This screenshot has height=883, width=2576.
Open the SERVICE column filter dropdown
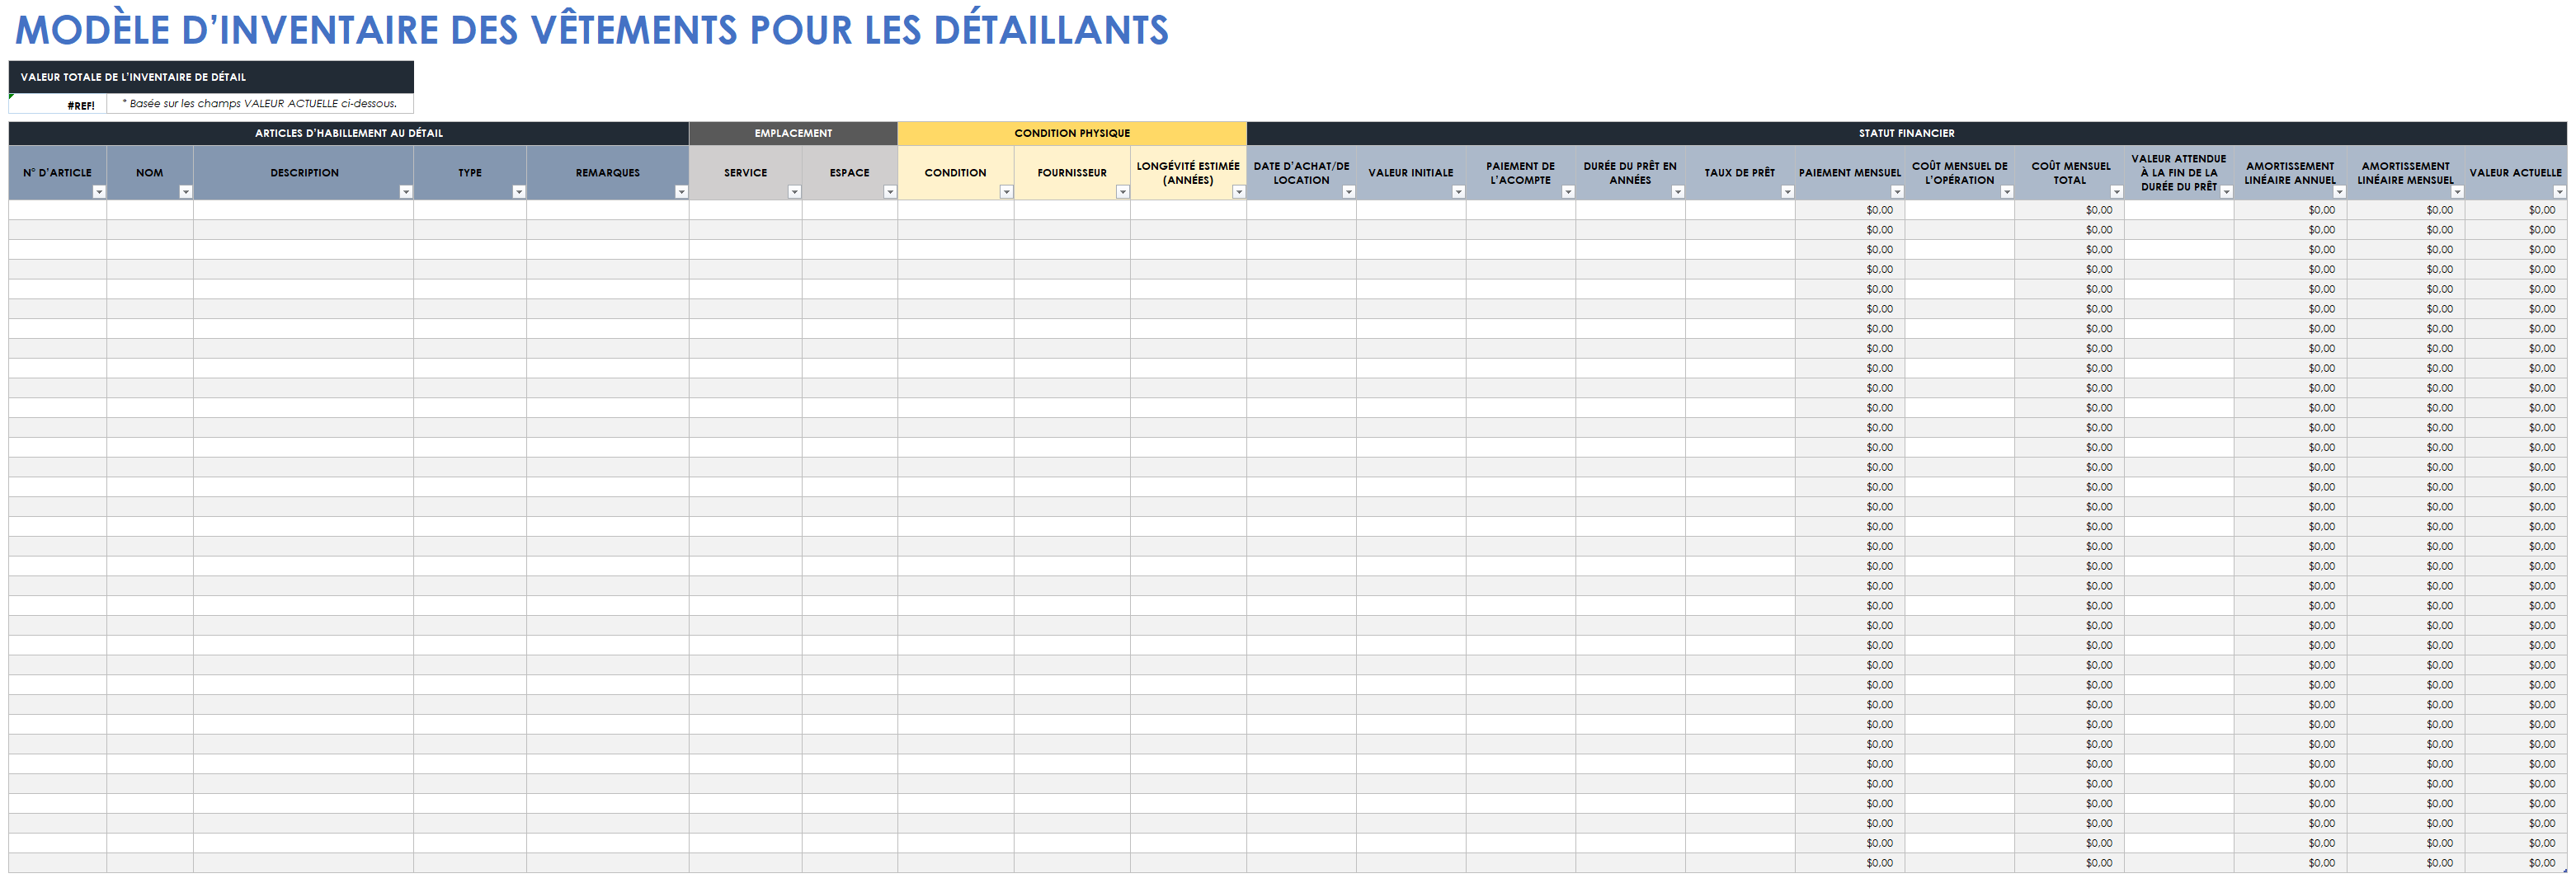[794, 192]
